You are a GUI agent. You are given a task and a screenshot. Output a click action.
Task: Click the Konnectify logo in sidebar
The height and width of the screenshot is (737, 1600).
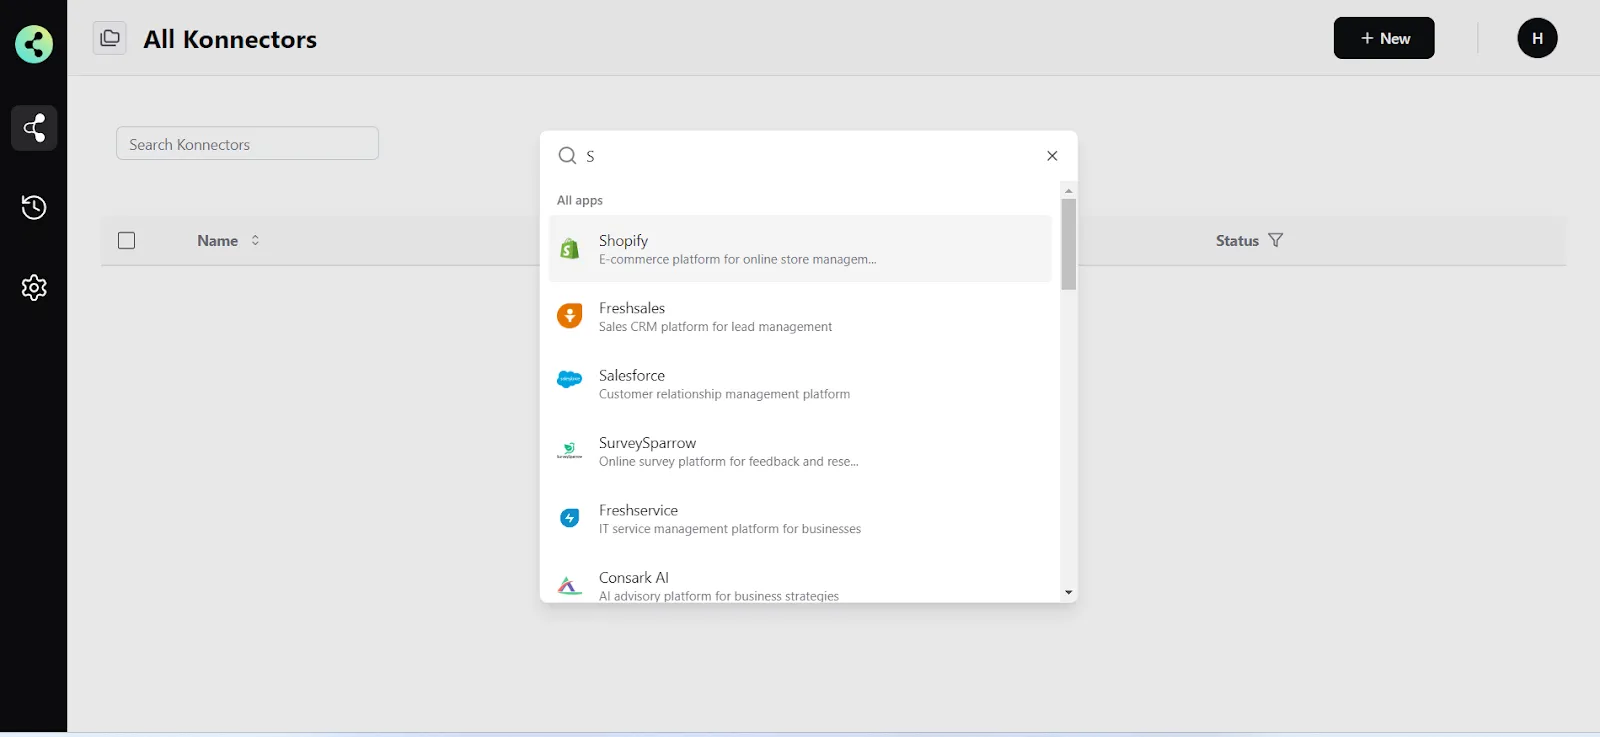pyautogui.click(x=34, y=44)
